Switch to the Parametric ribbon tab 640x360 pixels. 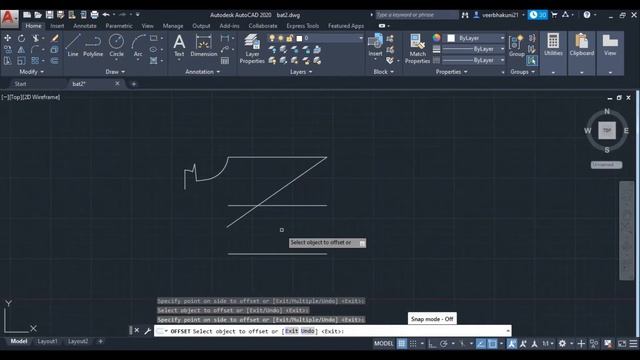tap(119, 26)
